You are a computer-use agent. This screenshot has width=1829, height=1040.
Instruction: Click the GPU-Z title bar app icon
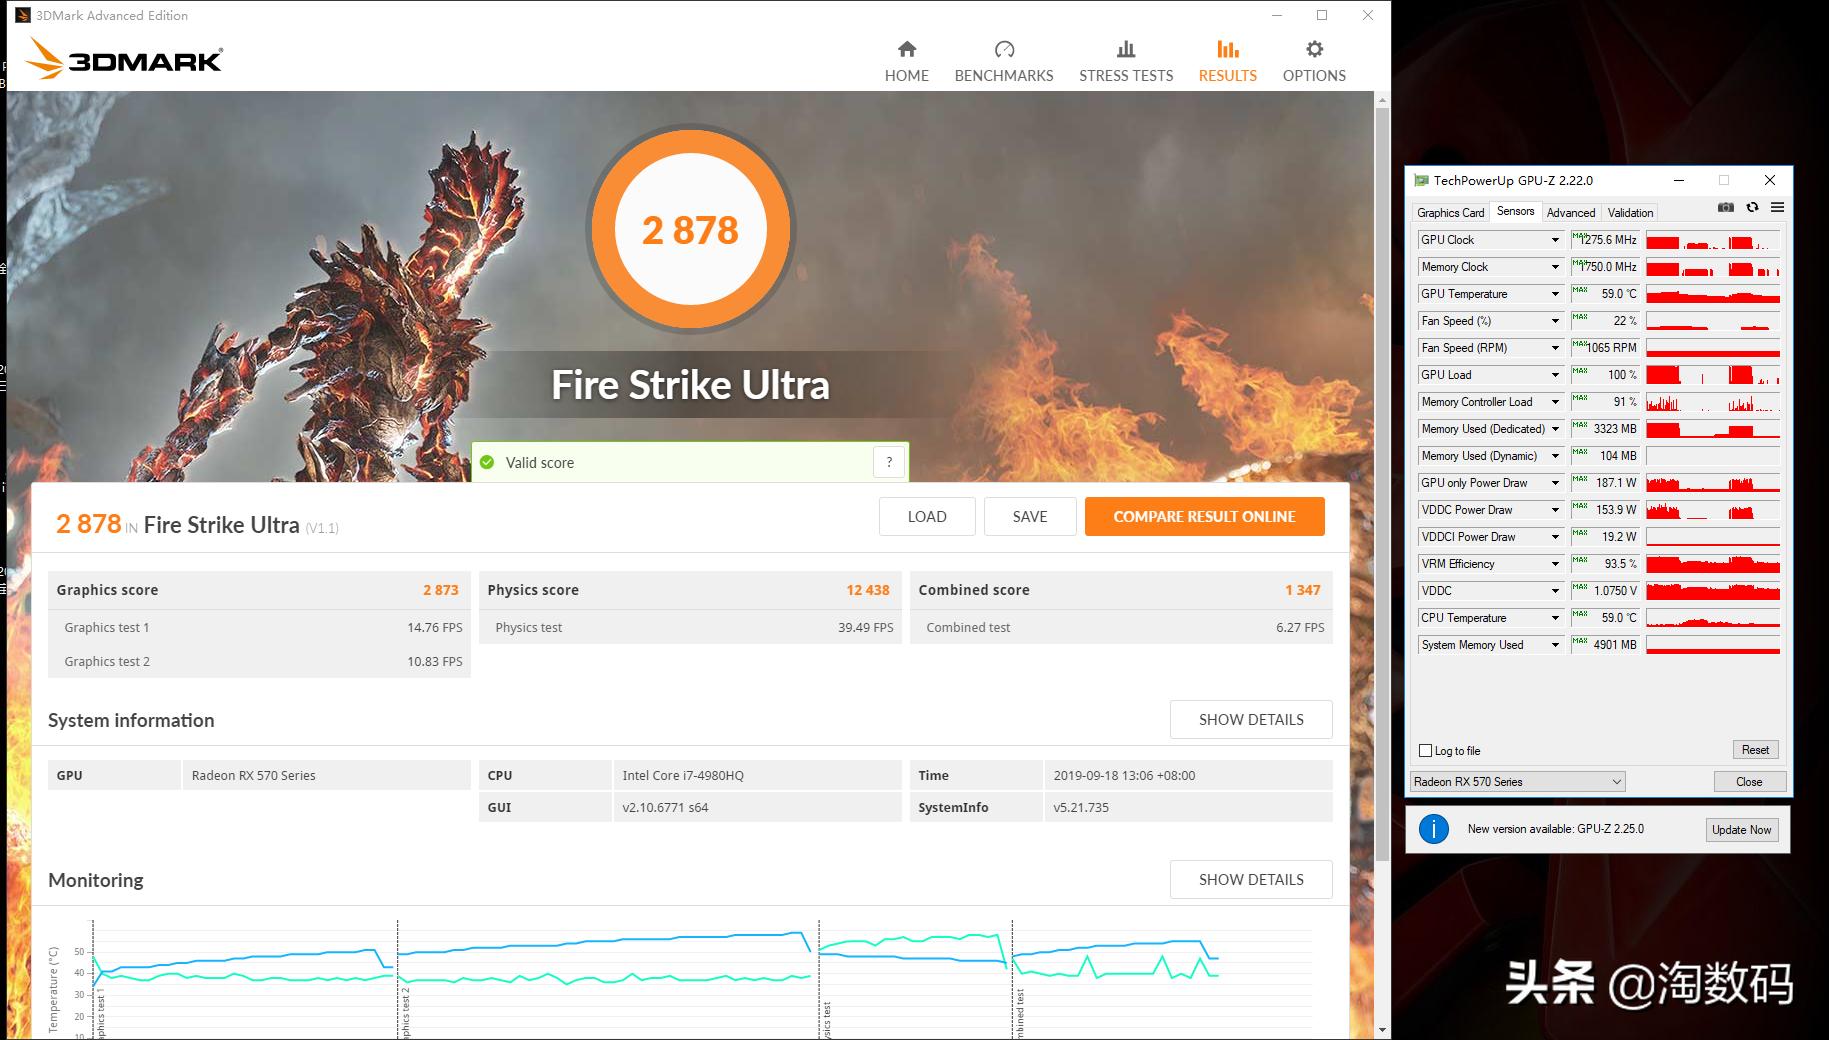[1421, 180]
